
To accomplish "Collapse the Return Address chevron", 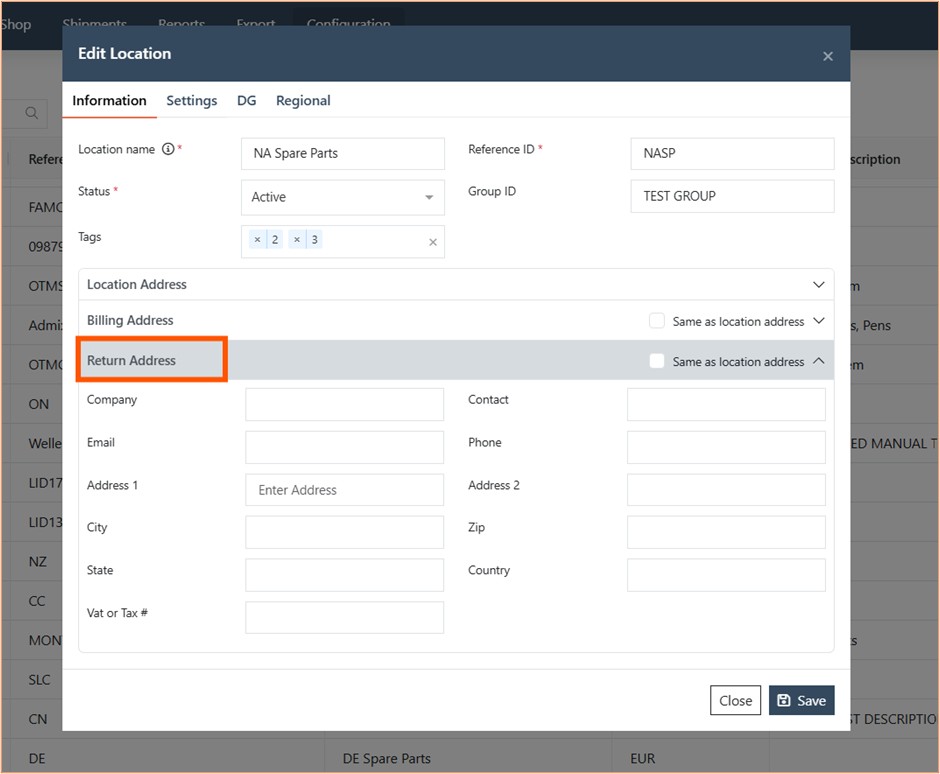I will [818, 361].
